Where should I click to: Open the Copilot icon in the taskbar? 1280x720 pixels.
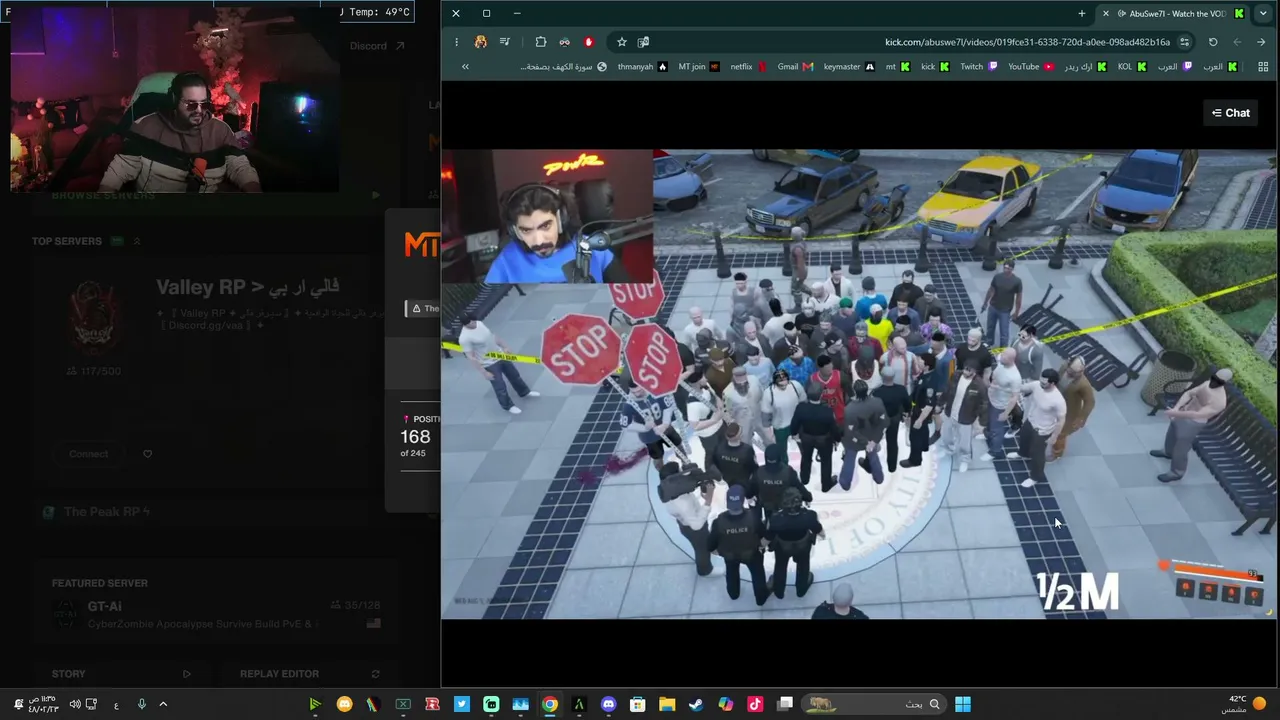coord(726,704)
